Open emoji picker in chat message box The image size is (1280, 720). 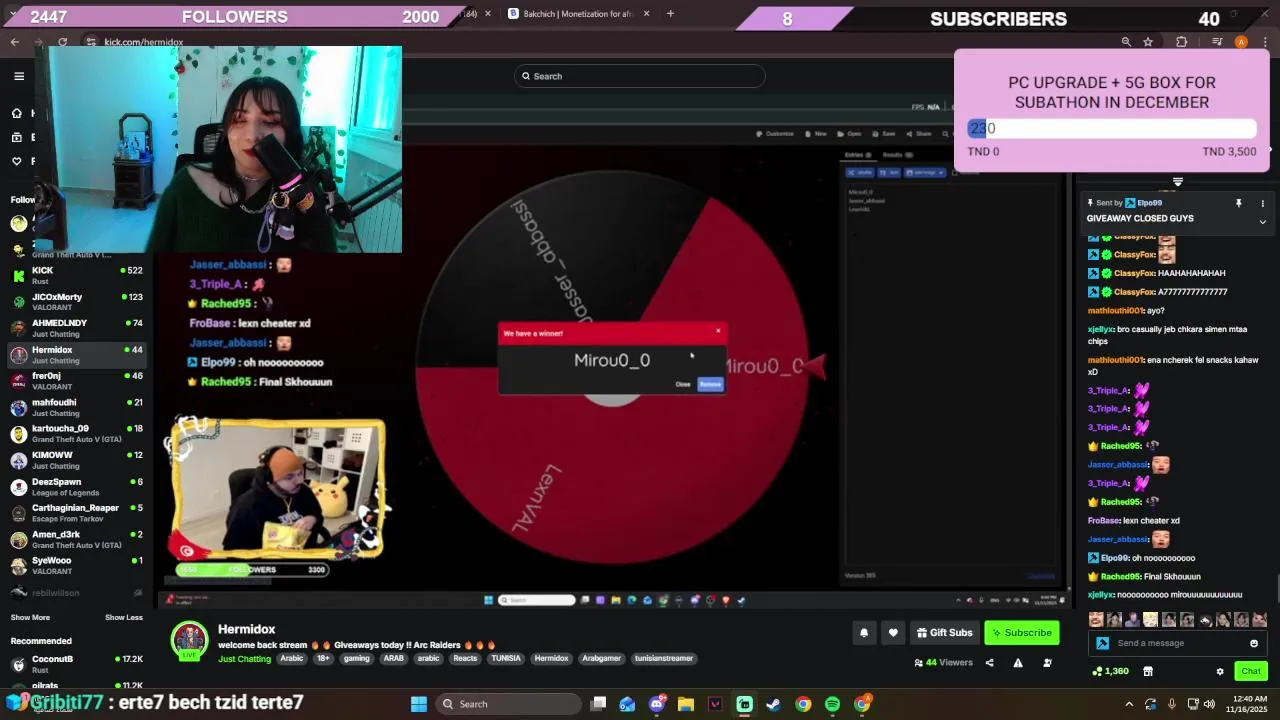(1254, 644)
